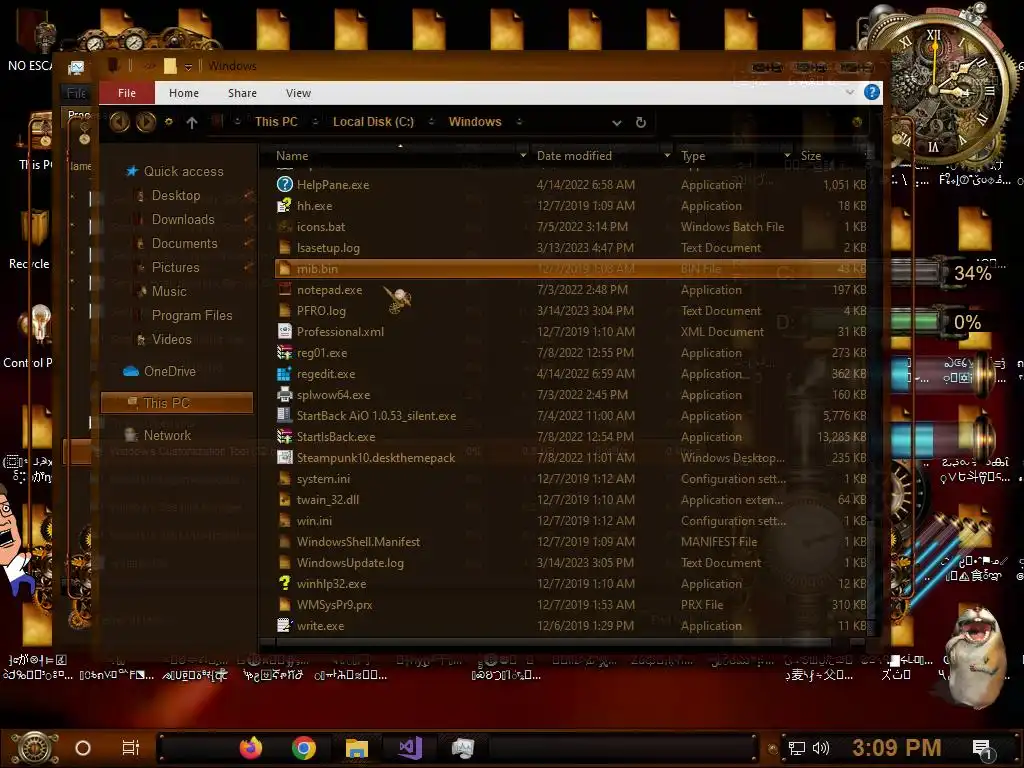Screen dimensions: 1024x768
Task: Open the Share ribbon tab
Action: pos(242,93)
